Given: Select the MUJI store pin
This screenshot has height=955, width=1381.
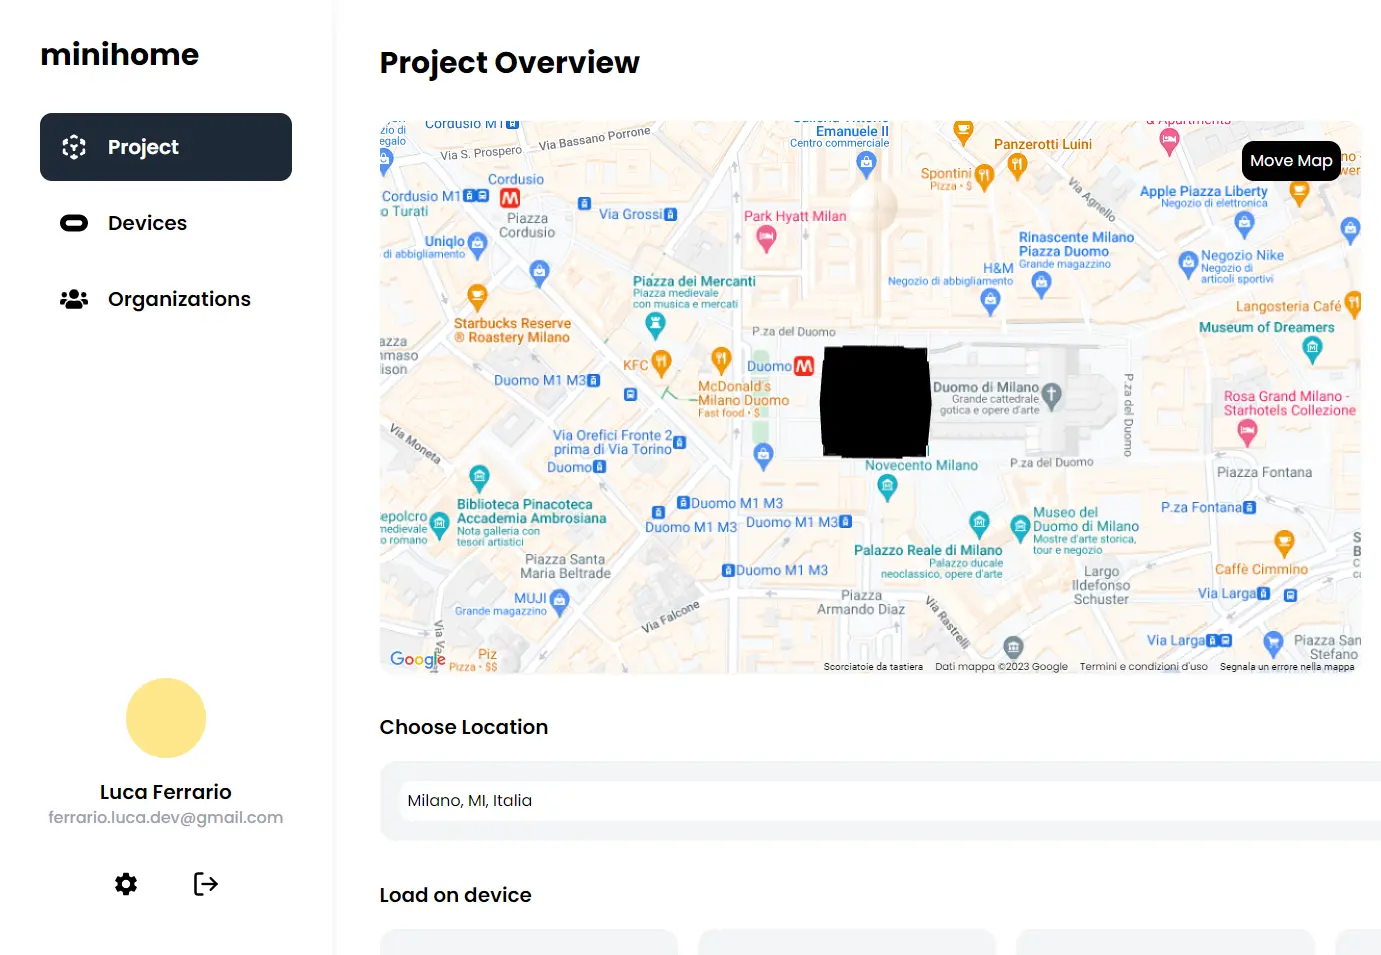Looking at the screenshot, I should coord(559,601).
